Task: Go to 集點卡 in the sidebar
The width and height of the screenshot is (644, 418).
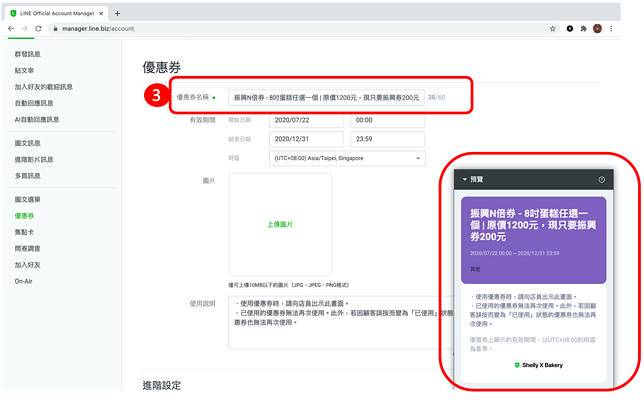Action: click(x=25, y=232)
